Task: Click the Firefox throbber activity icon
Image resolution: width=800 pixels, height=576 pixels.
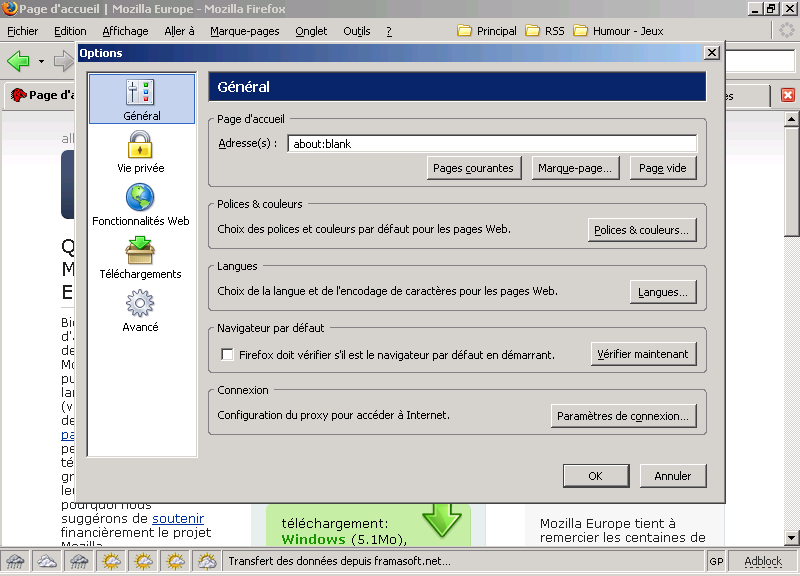Action: point(787,31)
